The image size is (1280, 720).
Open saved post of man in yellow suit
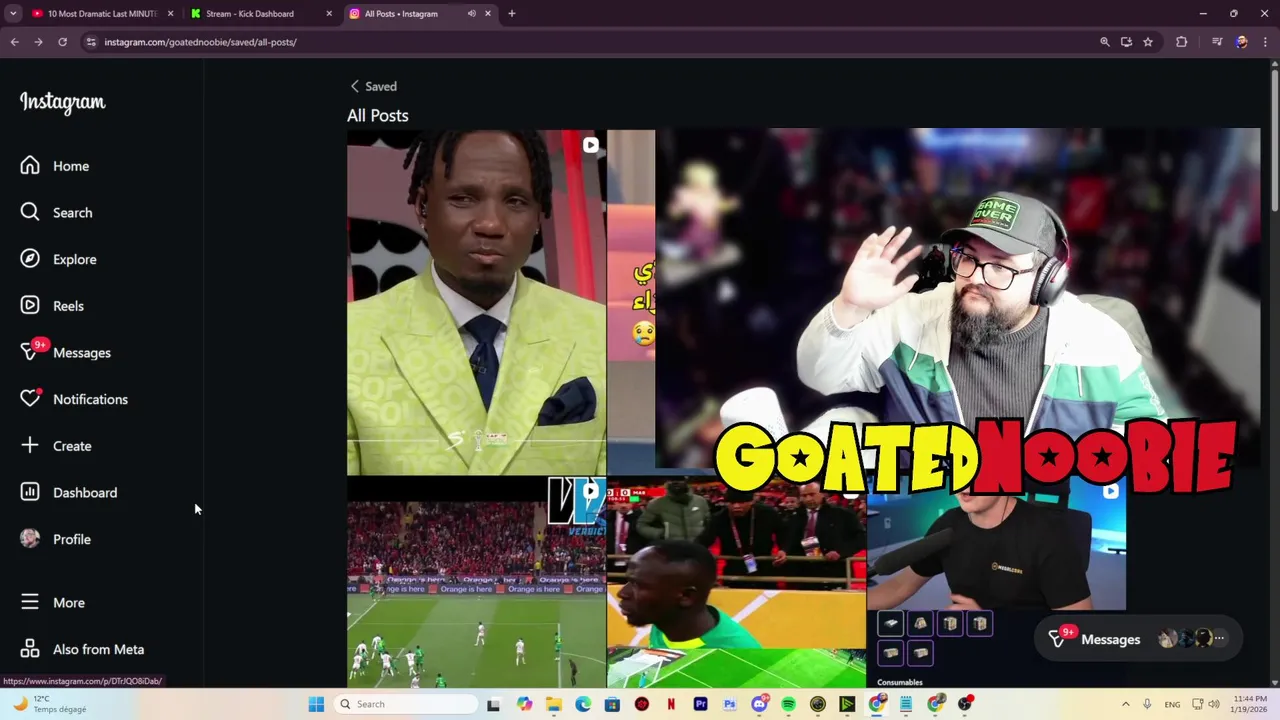pos(476,302)
